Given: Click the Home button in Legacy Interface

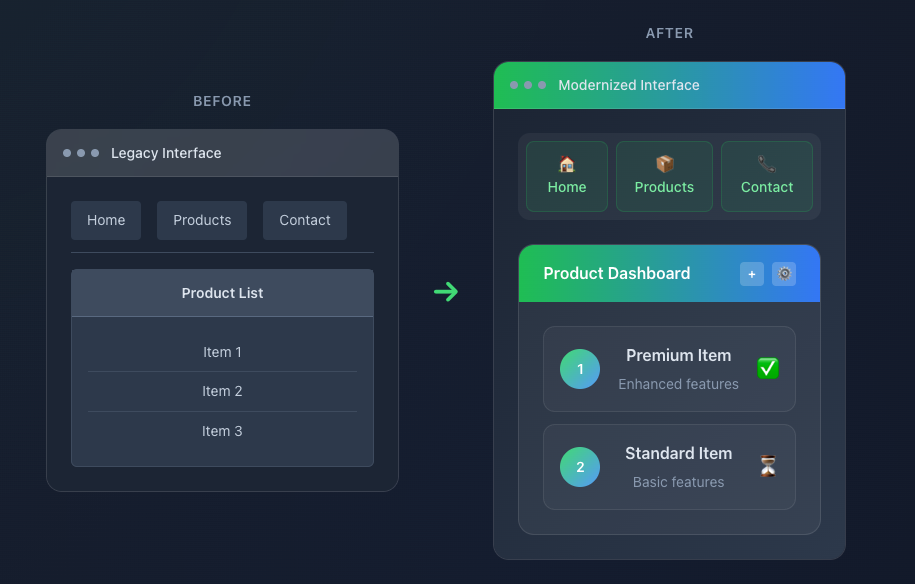Looking at the screenshot, I should click(106, 220).
